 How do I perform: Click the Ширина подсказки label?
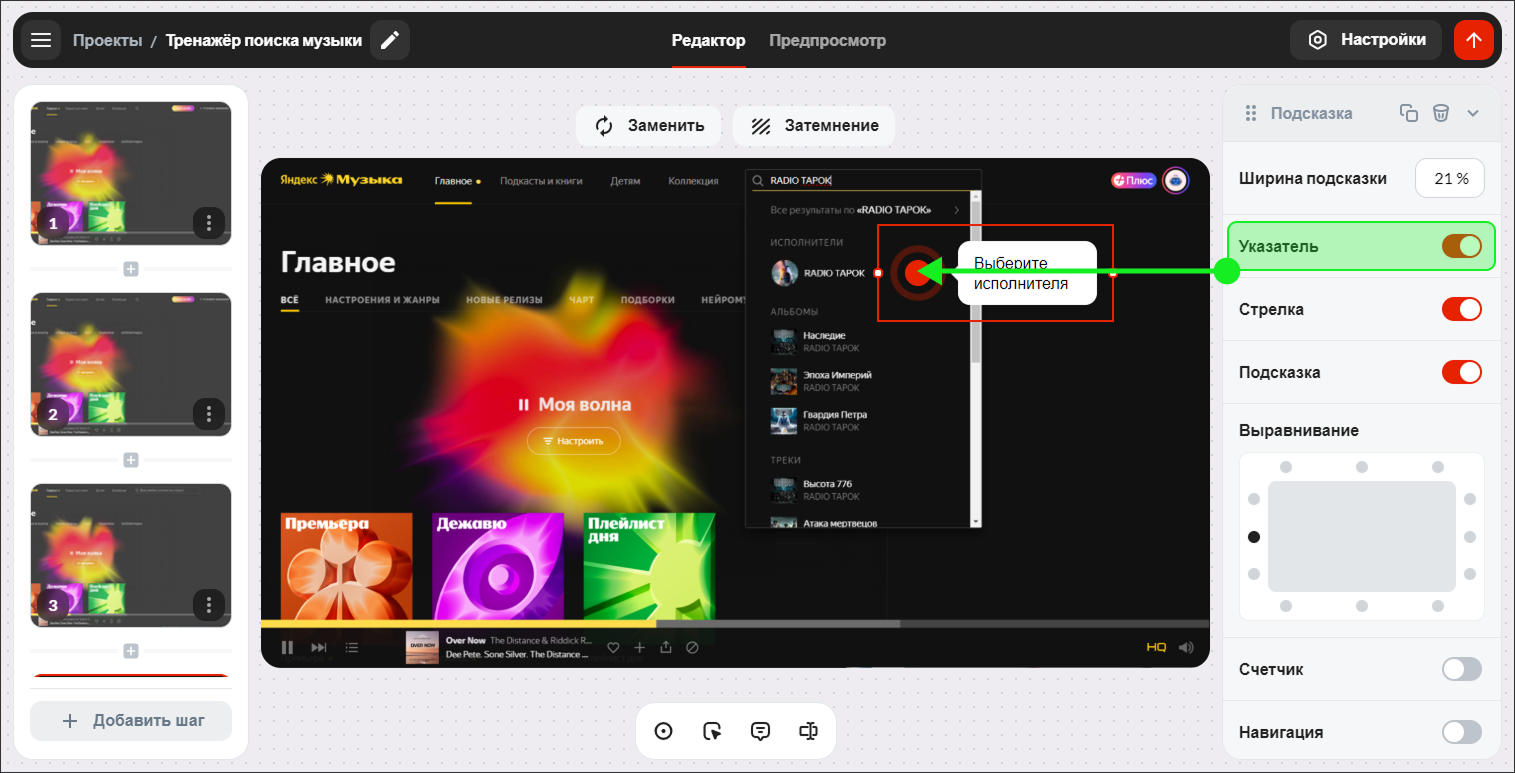click(x=1313, y=179)
